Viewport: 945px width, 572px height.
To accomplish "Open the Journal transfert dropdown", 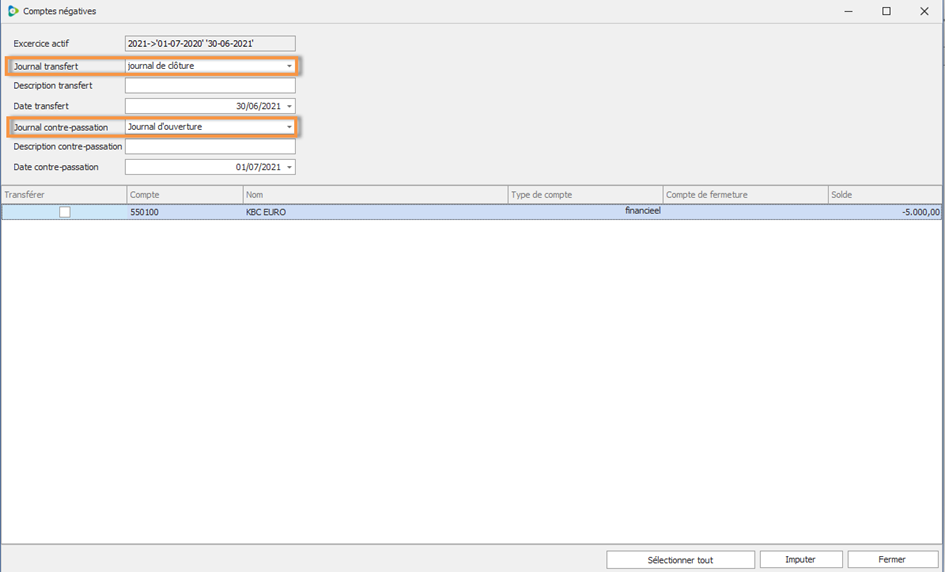I will (x=289, y=66).
